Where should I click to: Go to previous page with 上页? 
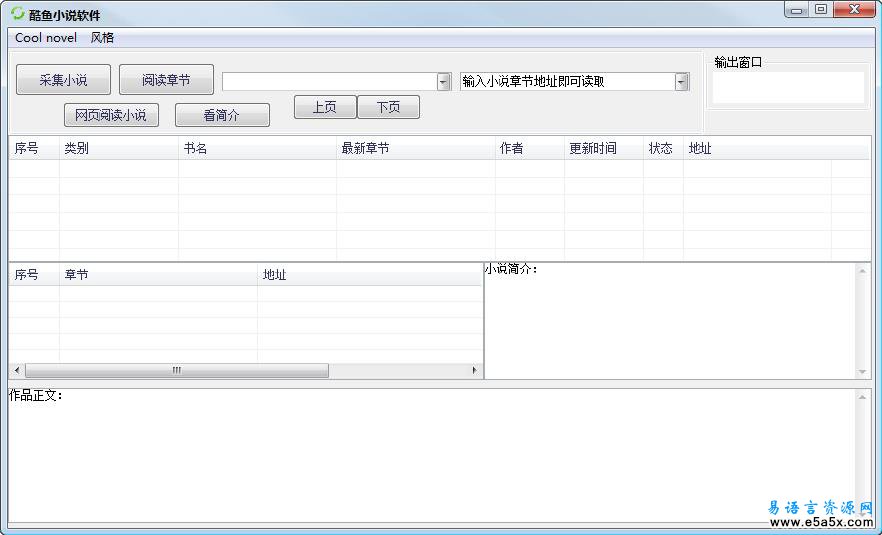tap(325, 107)
